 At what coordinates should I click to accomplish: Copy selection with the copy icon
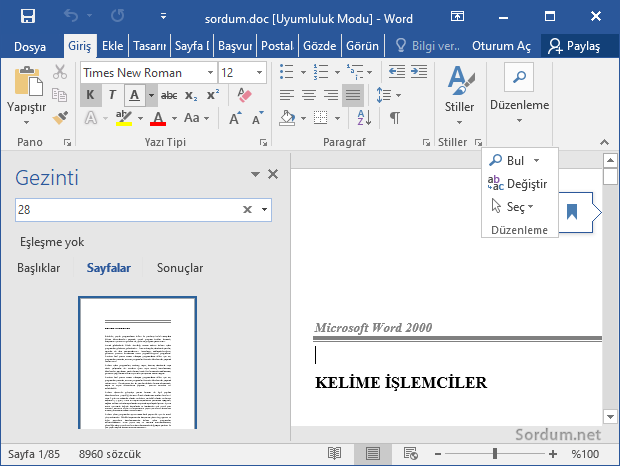(60, 95)
